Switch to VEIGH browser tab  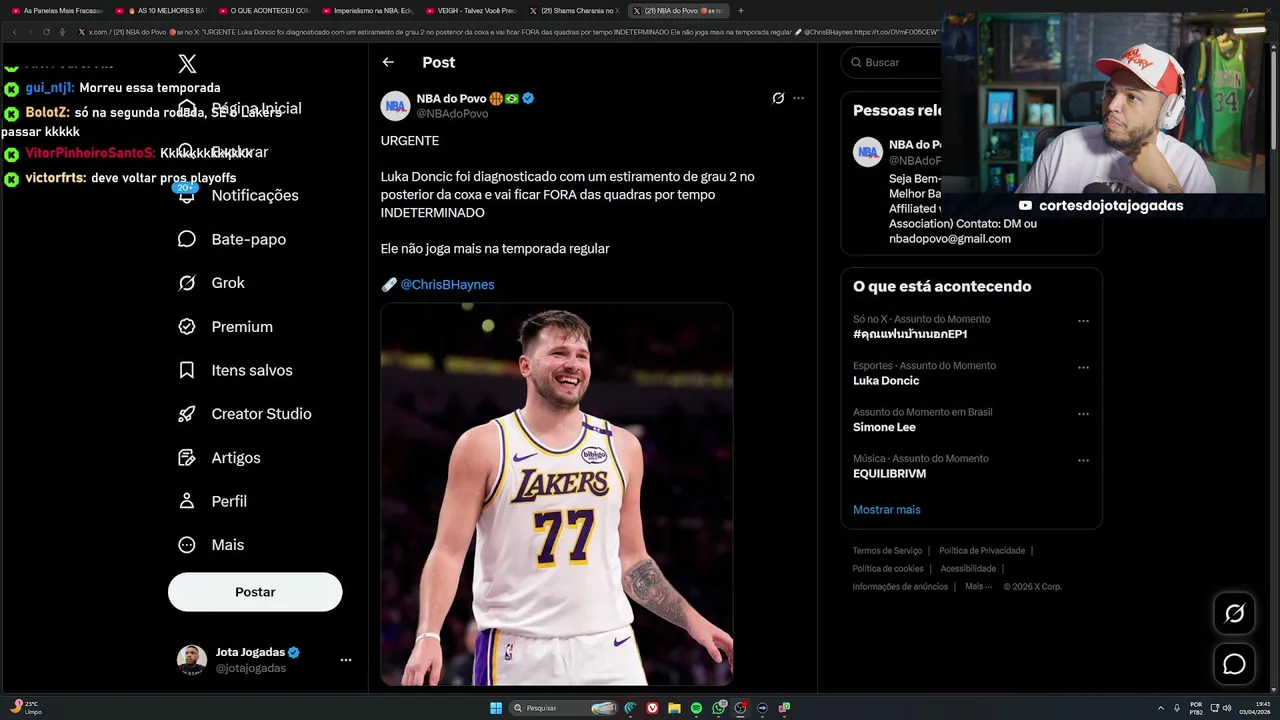click(470, 10)
